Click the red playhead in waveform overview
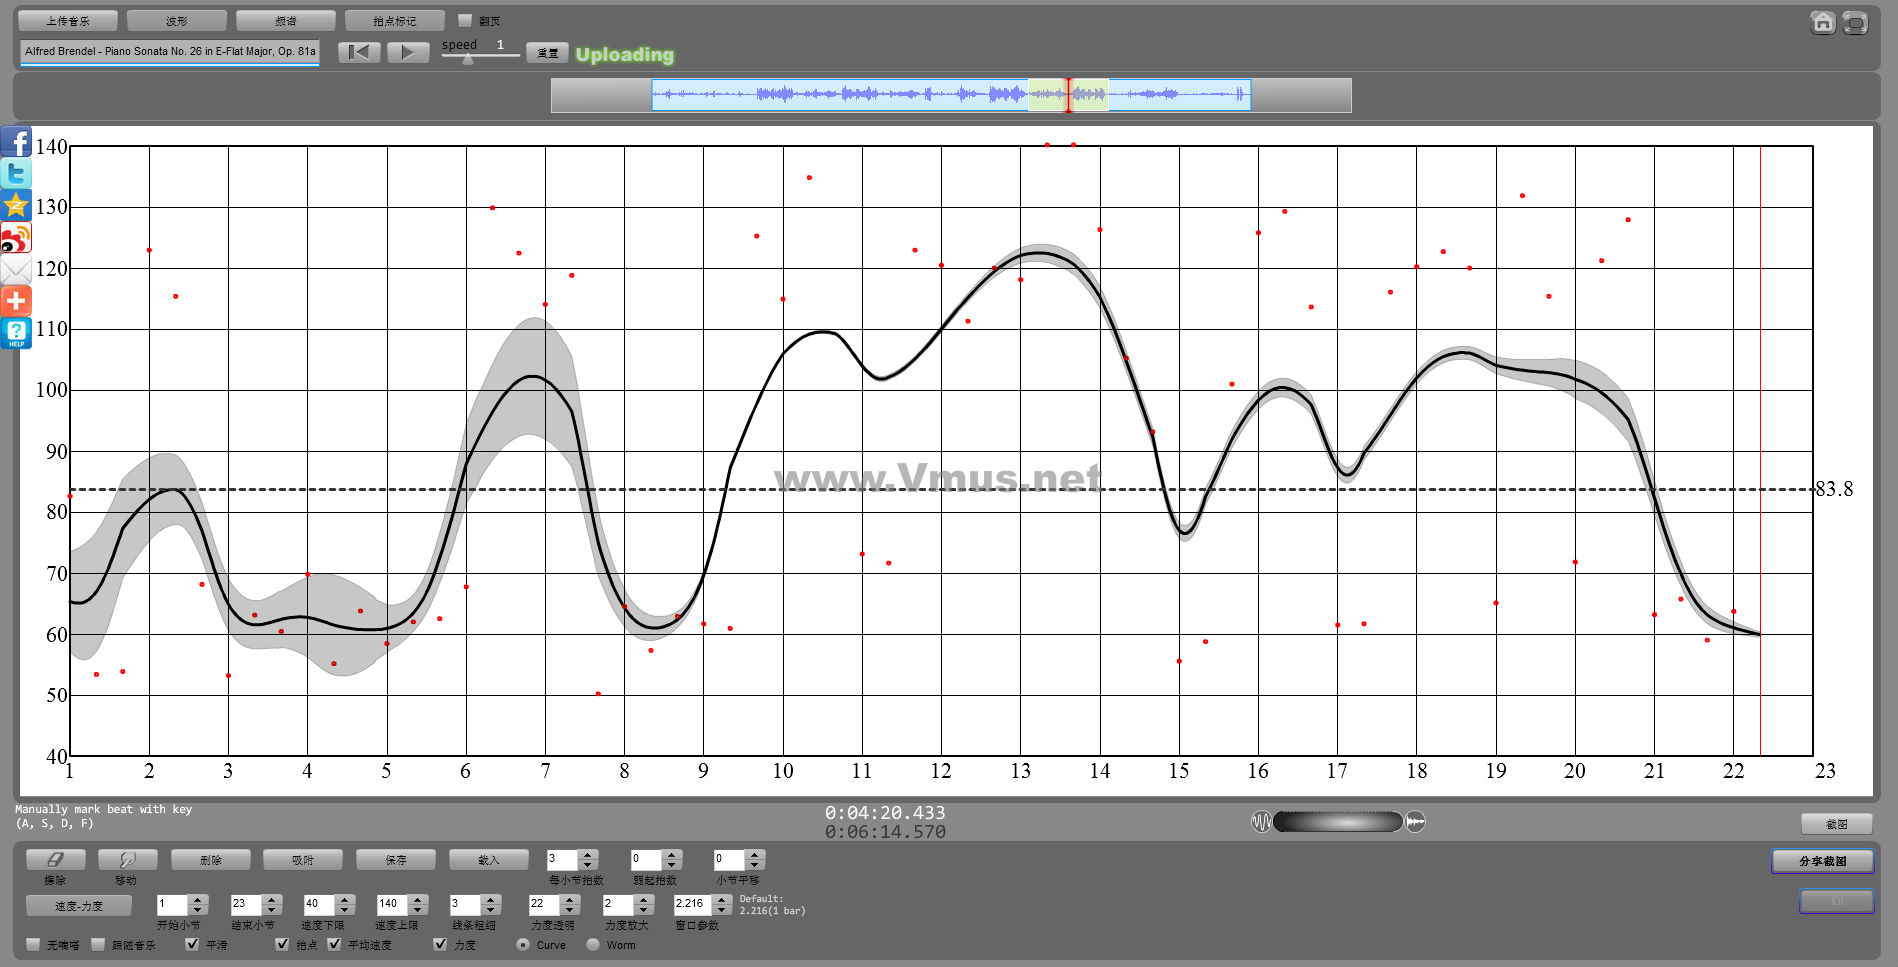The width and height of the screenshot is (1898, 967). (1068, 95)
